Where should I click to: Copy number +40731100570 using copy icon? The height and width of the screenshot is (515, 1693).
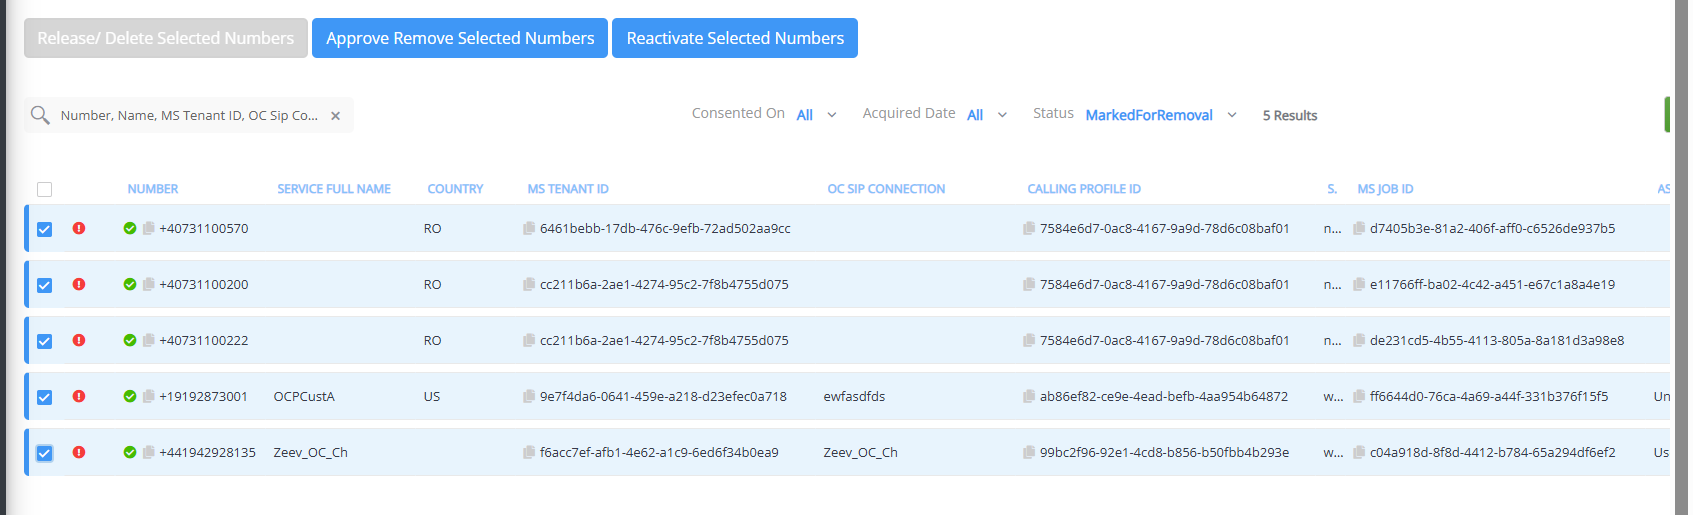click(148, 228)
